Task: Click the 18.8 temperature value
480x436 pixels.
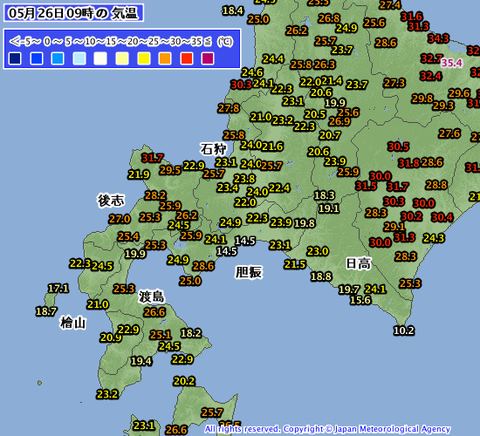Action: [x=321, y=276]
